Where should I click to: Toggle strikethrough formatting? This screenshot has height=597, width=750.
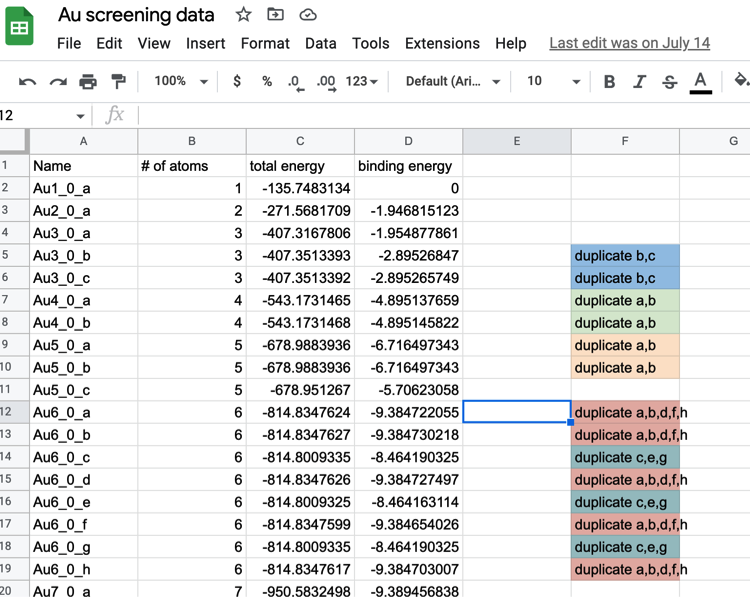[670, 81]
